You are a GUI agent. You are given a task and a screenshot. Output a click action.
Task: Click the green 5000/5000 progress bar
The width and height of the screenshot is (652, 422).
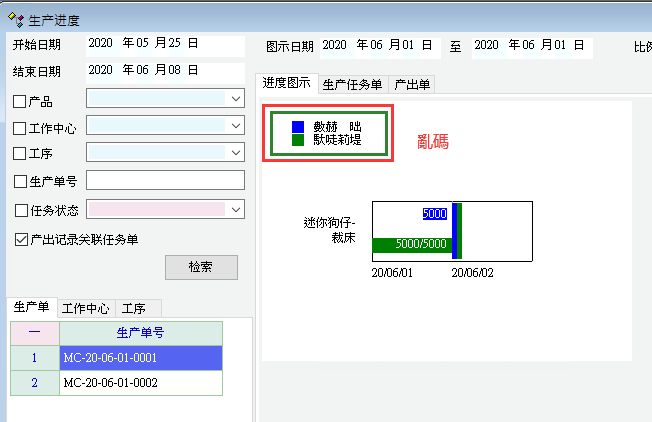[411, 245]
